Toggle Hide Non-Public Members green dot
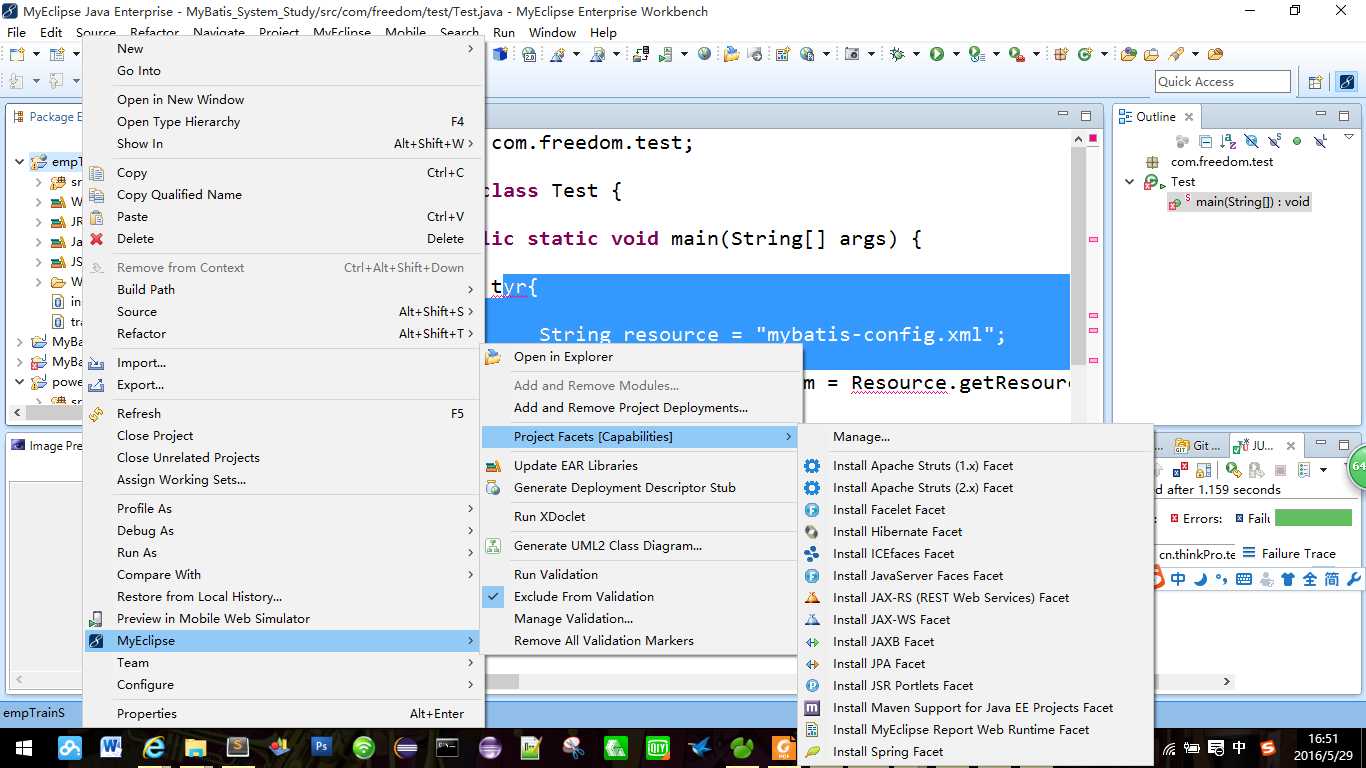The image size is (1366, 768). [1297, 141]
